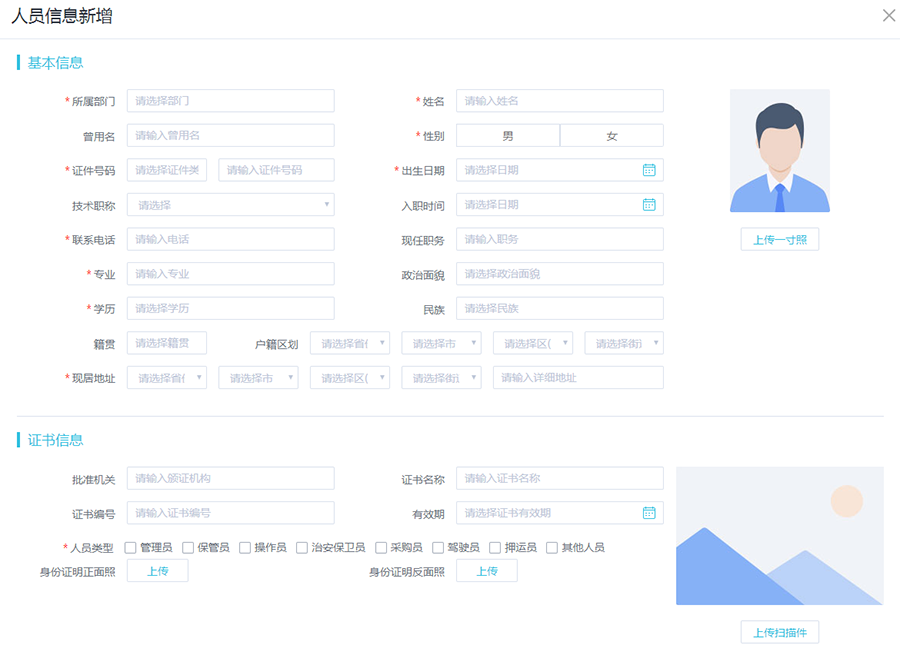
Task: Choose 女 gender option
Action: pyautogui.click(x=612, y=136)
